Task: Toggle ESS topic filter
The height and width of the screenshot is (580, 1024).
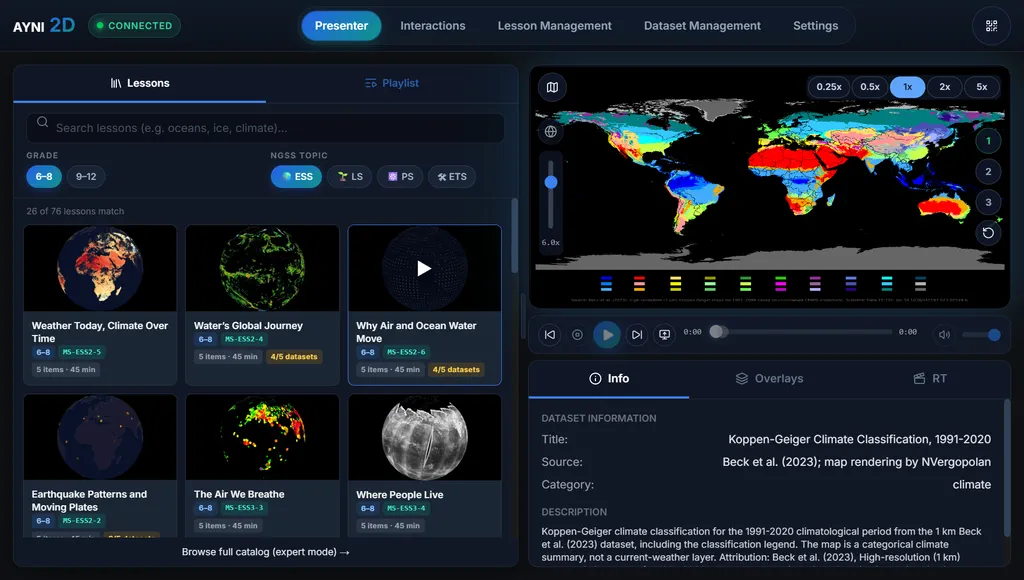Action: (x=296, y=176)
